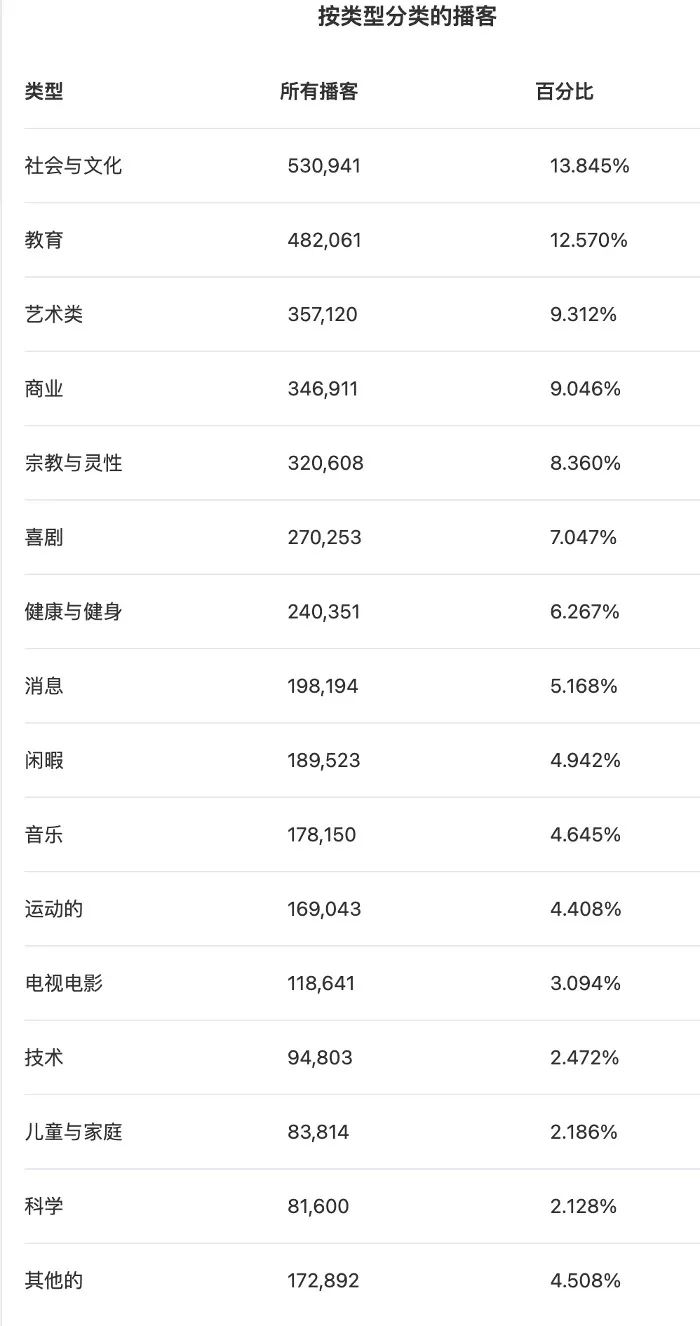This screenshot has height=1326, width=700.
Task: Select the 其他的 row label
Action: click(x=54, y=1281)
